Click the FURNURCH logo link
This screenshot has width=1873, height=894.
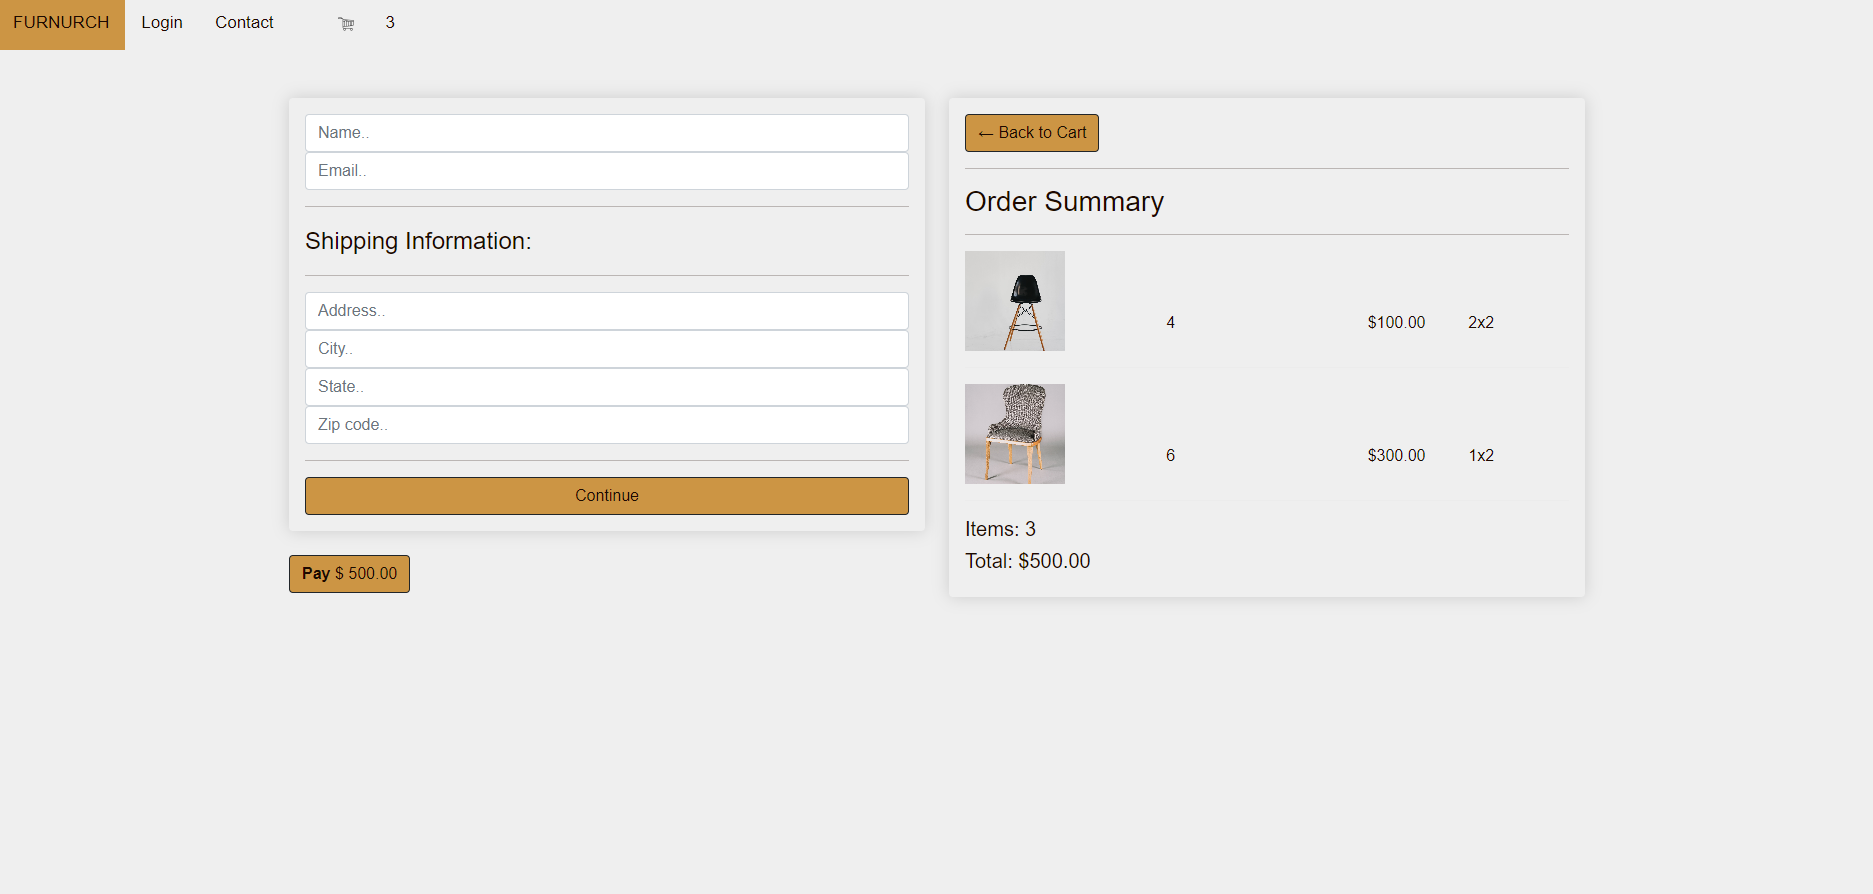coord(62,23)
